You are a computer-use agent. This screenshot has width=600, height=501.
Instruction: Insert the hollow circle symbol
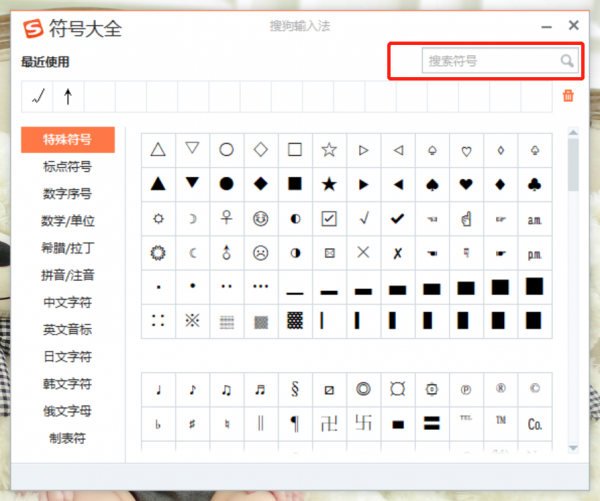(227, 150)
